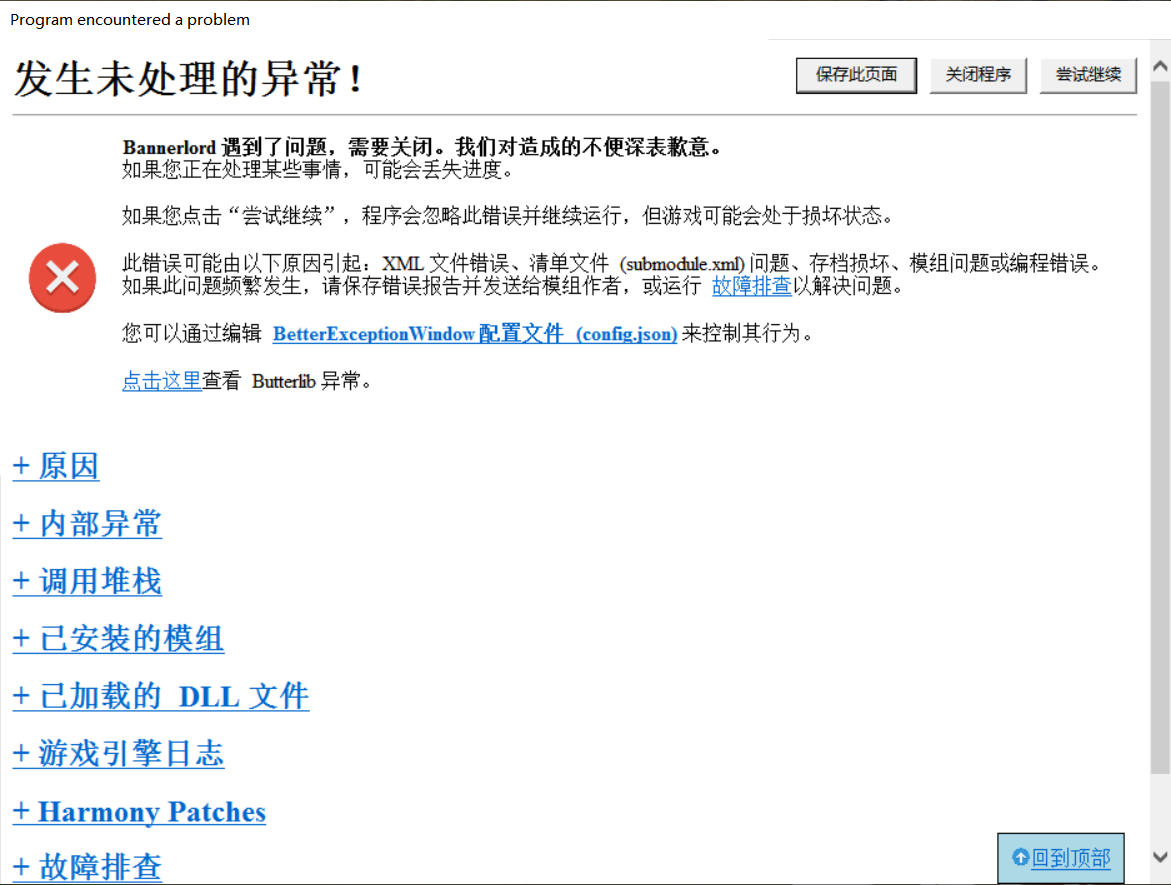Click the up arrow icon in 回到顶部

[x=1020, y=857]
